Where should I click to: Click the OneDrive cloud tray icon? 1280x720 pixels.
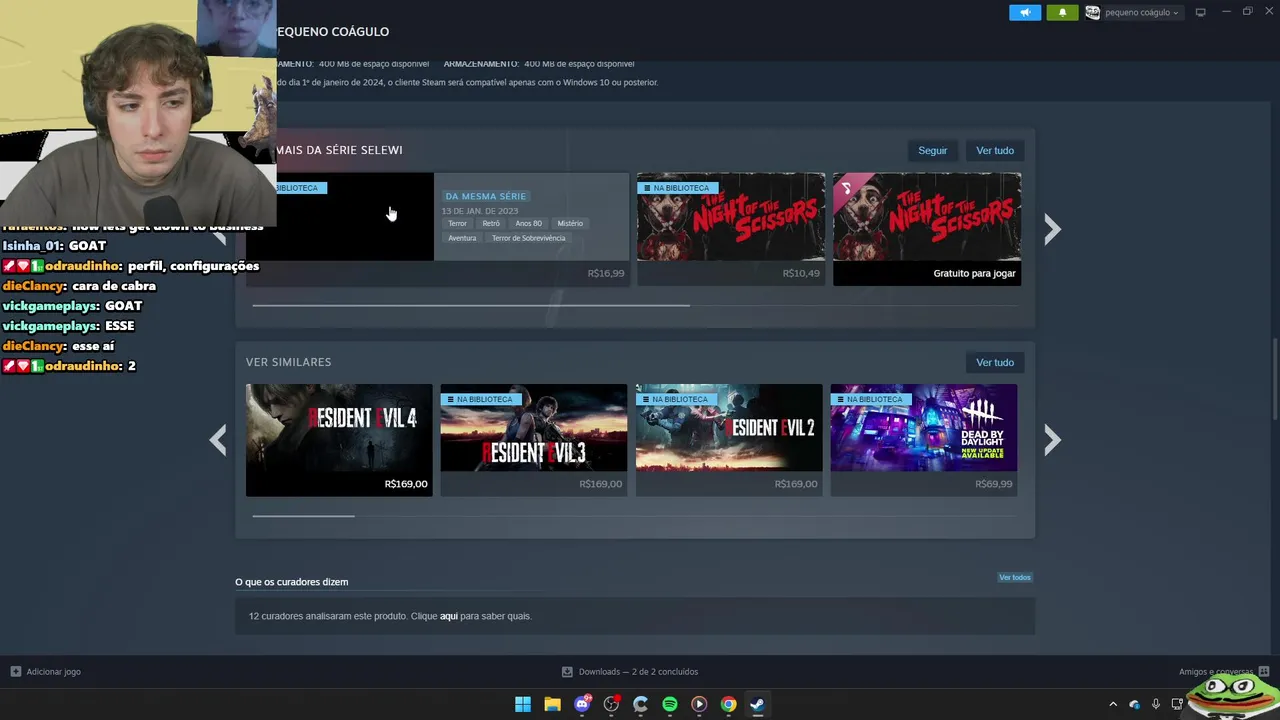pos(1134,704)
